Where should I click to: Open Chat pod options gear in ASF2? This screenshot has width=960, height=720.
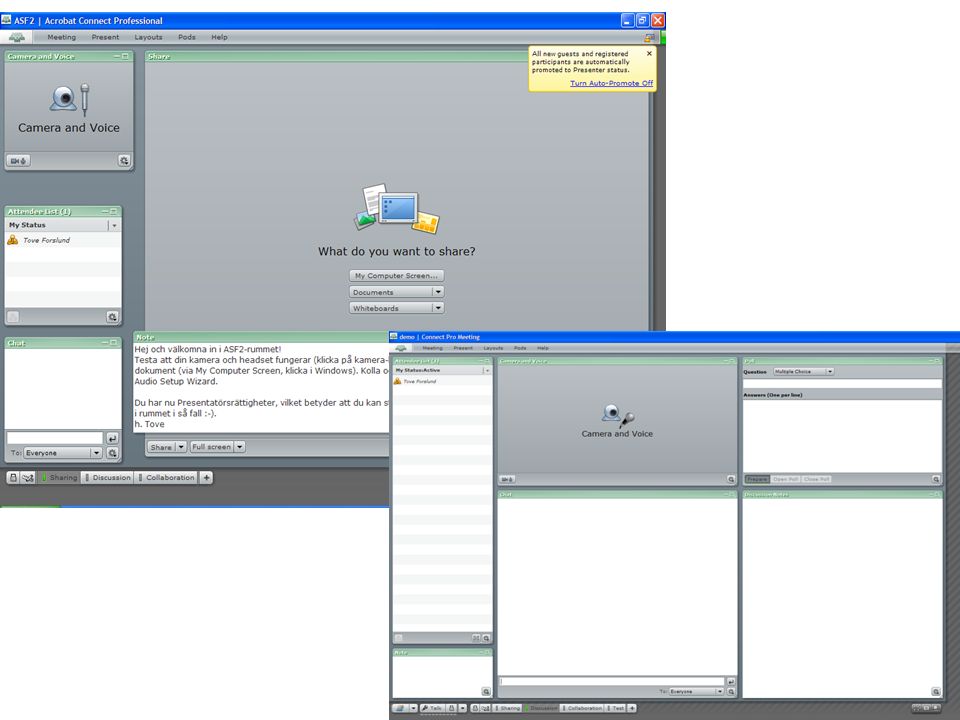(x=112, y=453)
